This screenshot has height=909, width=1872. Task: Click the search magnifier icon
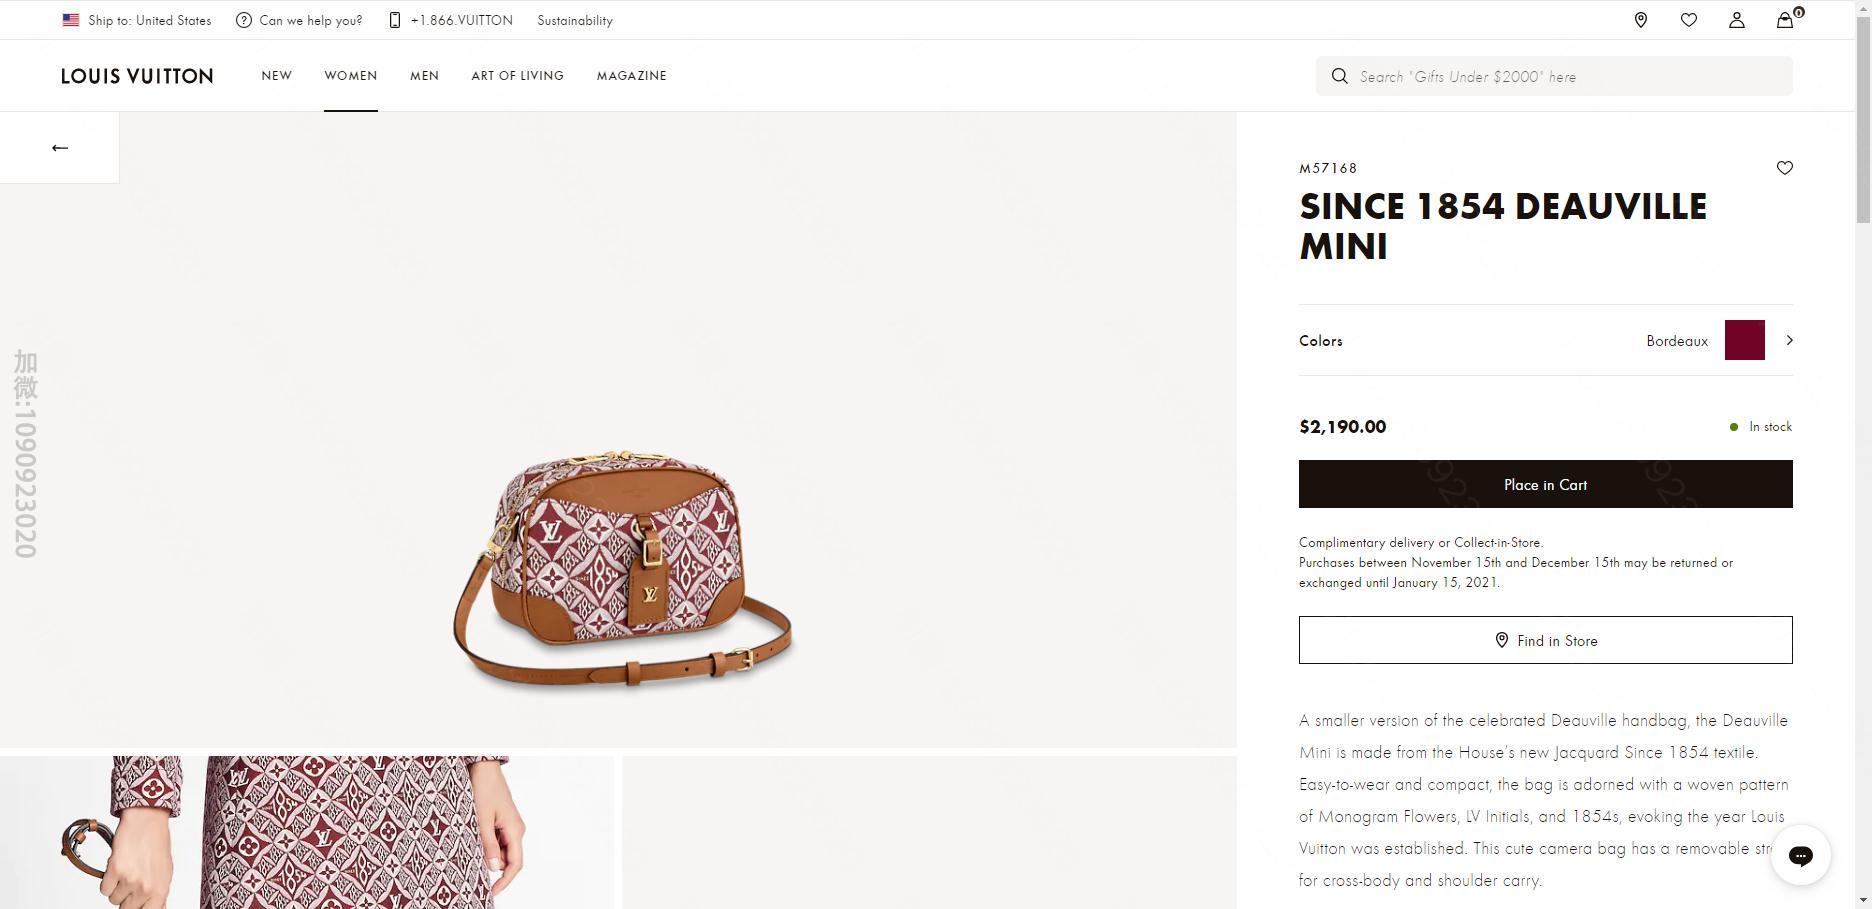(x=1339, y=76)
